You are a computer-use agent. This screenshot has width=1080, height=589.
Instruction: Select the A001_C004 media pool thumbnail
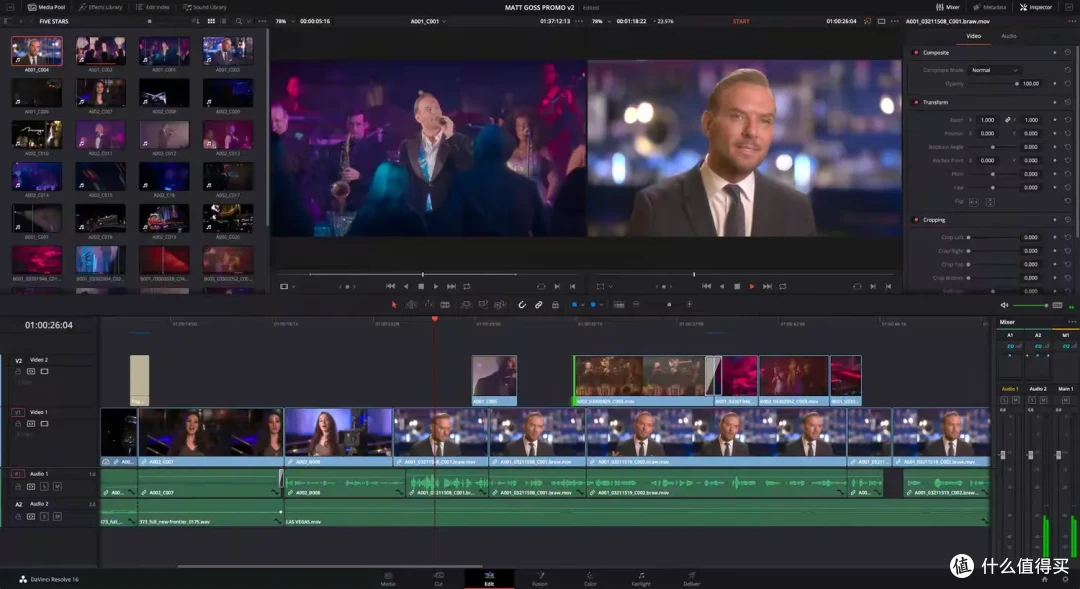tap(37, 52)
